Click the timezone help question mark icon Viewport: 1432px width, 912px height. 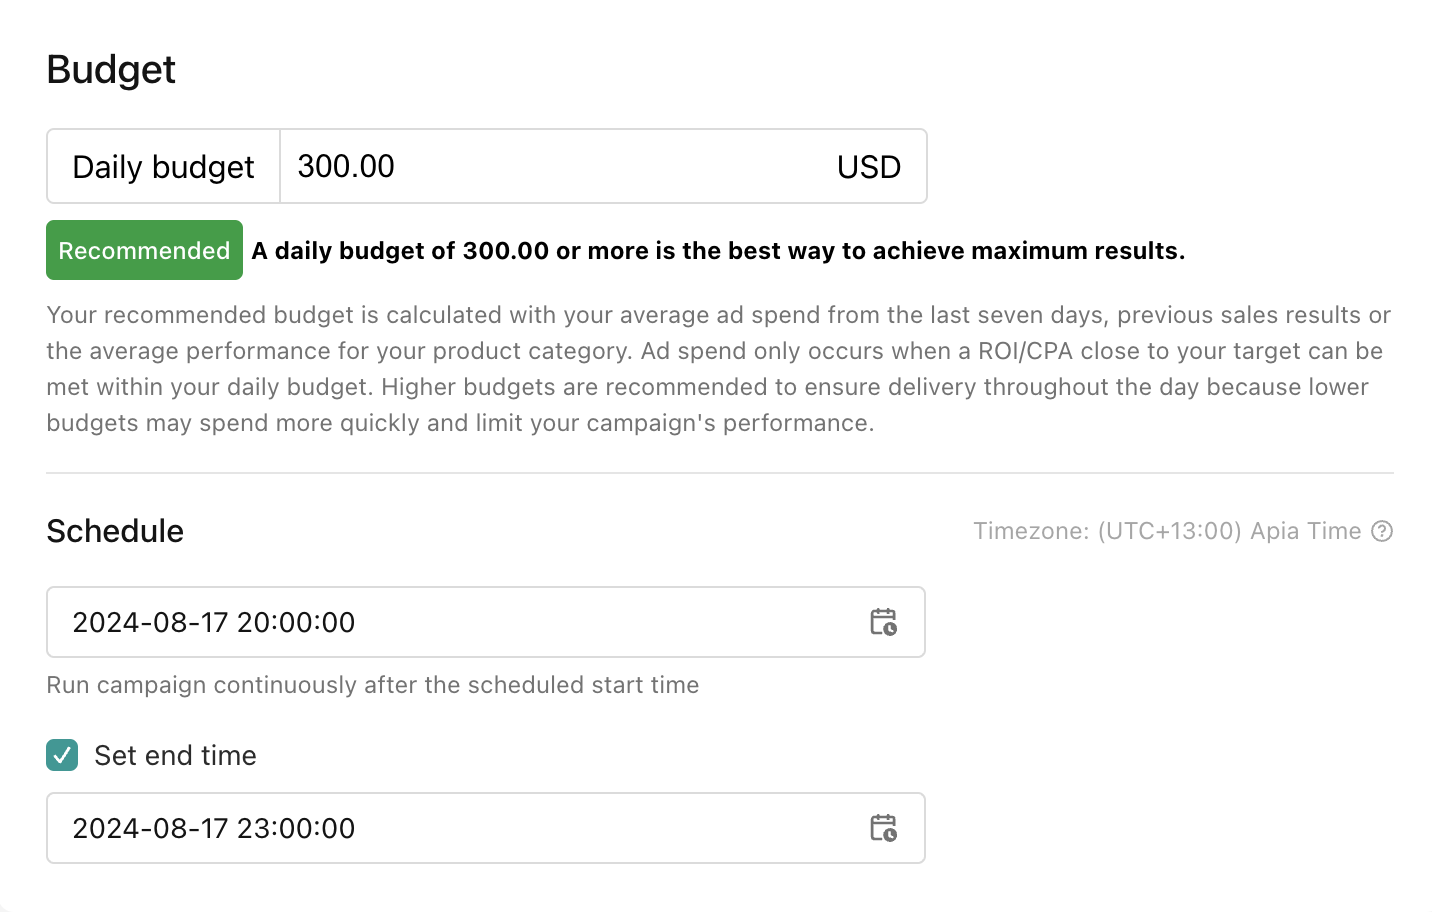pos(1382,531)
